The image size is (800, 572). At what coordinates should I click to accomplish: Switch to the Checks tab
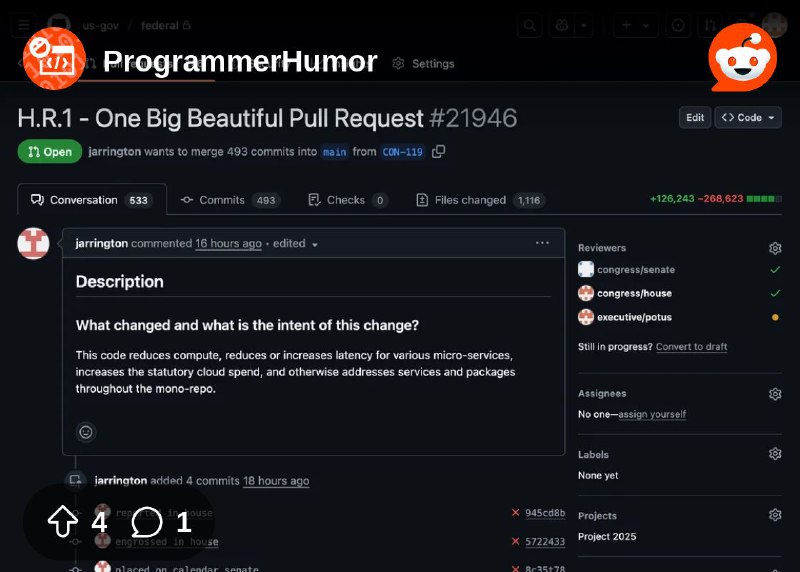[x=348, y=200]
